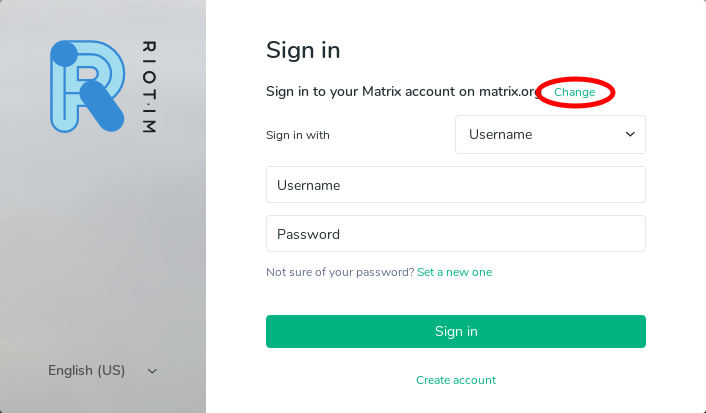Focus the Password text field
This screenshot has width=706, height=413.
pyautogui.click(x=456, y=233)
